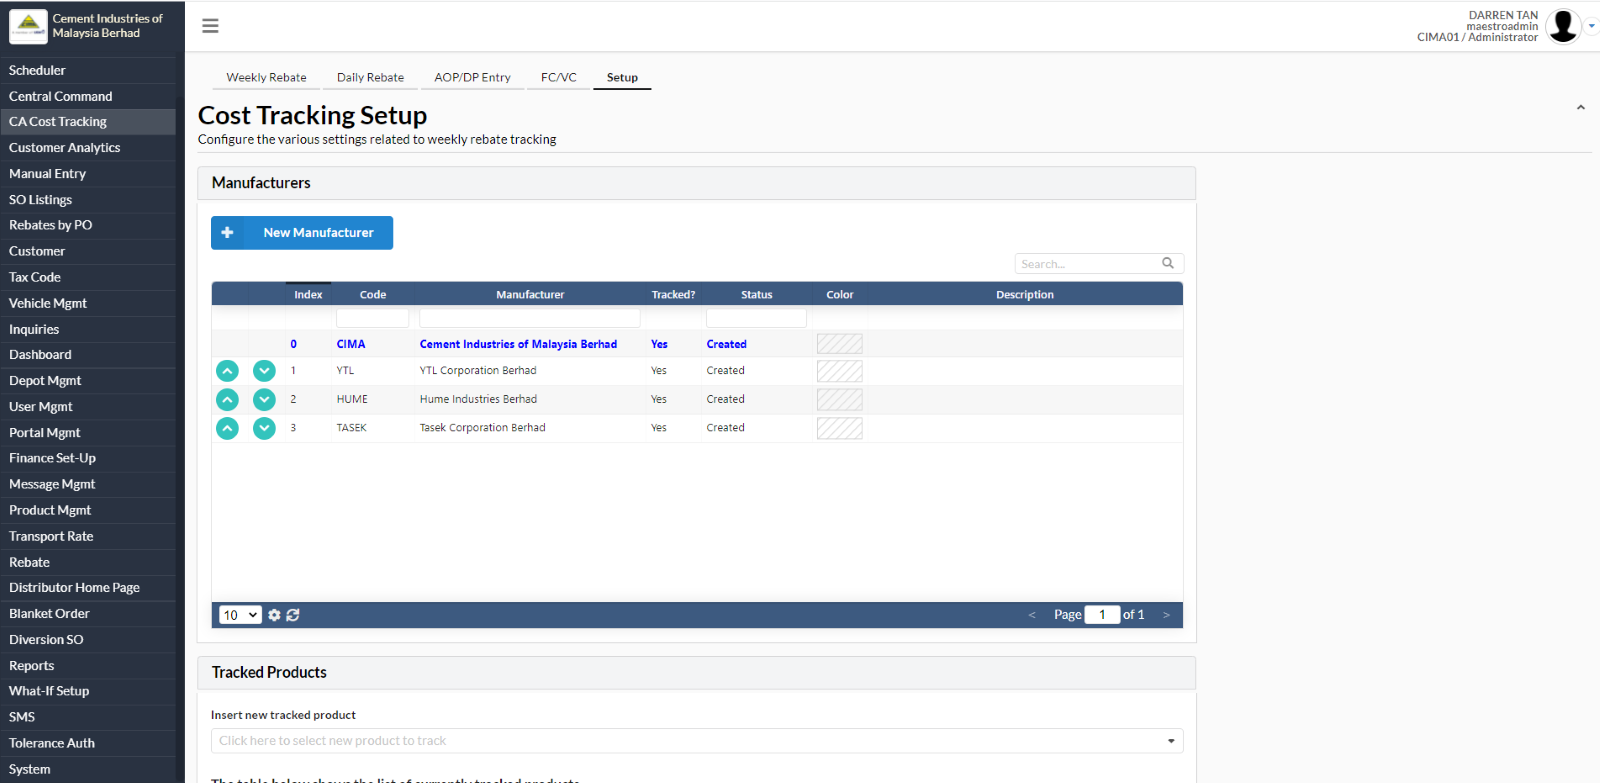Screen dimensions: 1600x783
Task: Open Central Command in the sidebar
Action: pos(88,96)
